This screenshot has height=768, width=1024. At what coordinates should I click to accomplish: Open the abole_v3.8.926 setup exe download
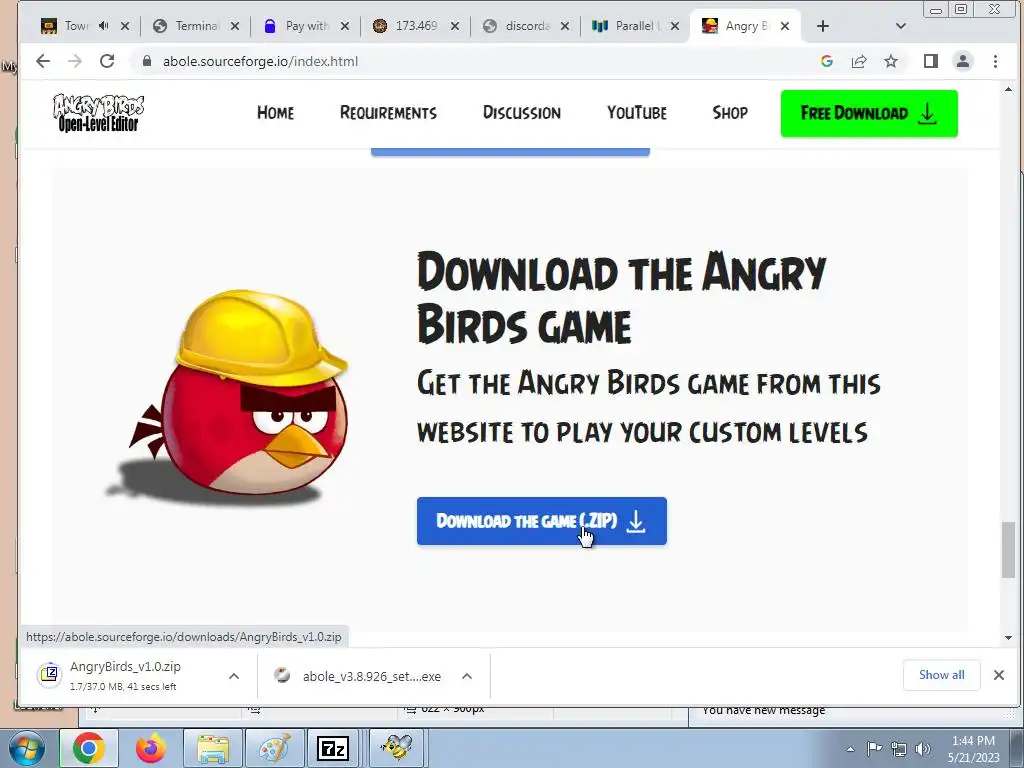click(x=372, y=677)
